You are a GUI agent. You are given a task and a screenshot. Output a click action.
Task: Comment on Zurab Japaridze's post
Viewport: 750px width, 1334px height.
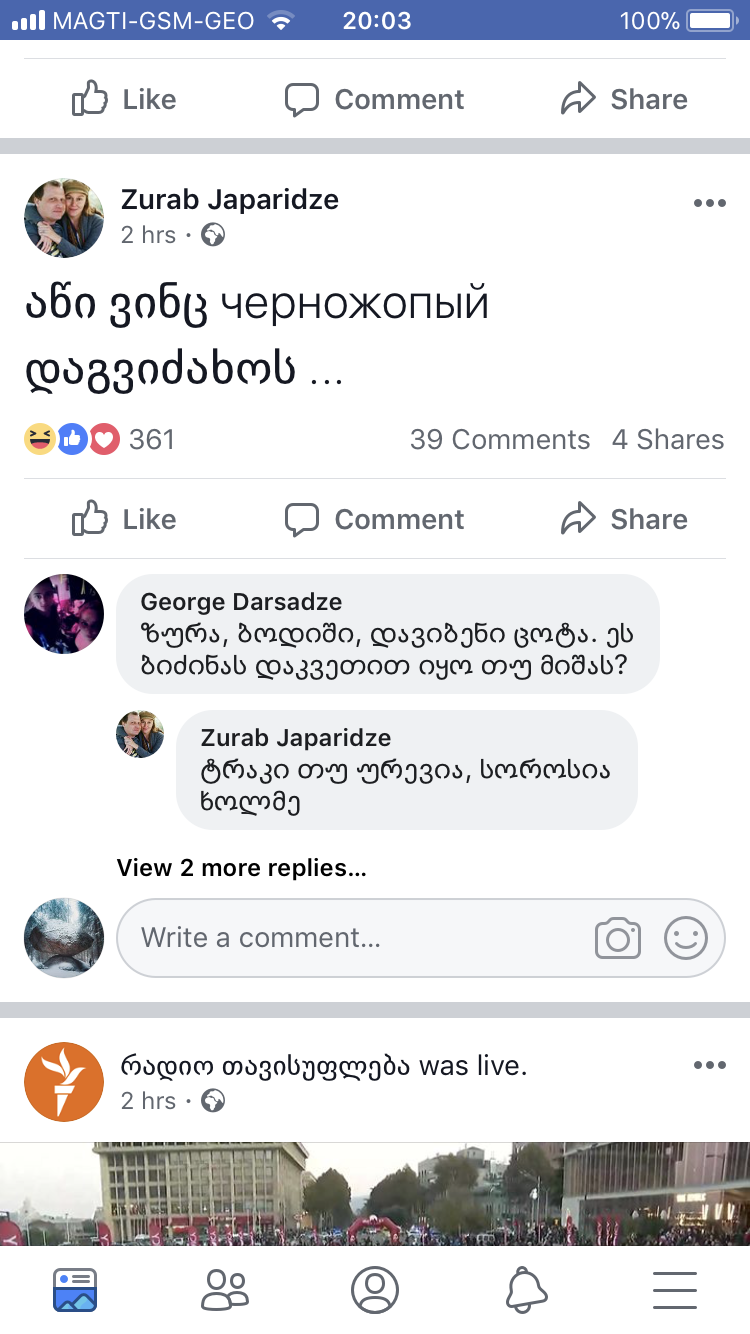click(374, 519)
